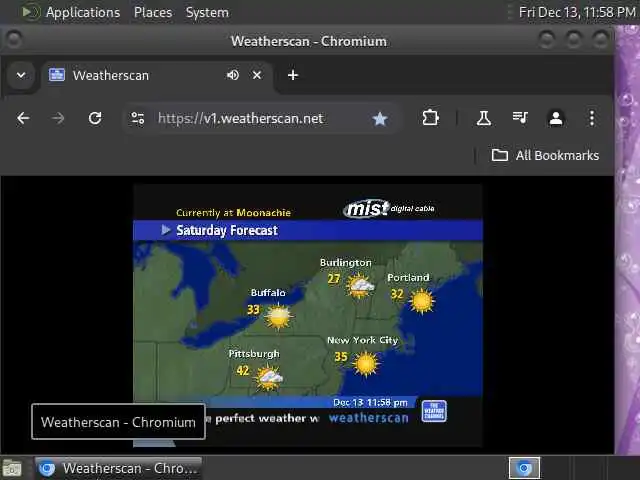Click the clock showing Fri Dec 13
This screenshot has width=640, height=480.
point(577,12)
